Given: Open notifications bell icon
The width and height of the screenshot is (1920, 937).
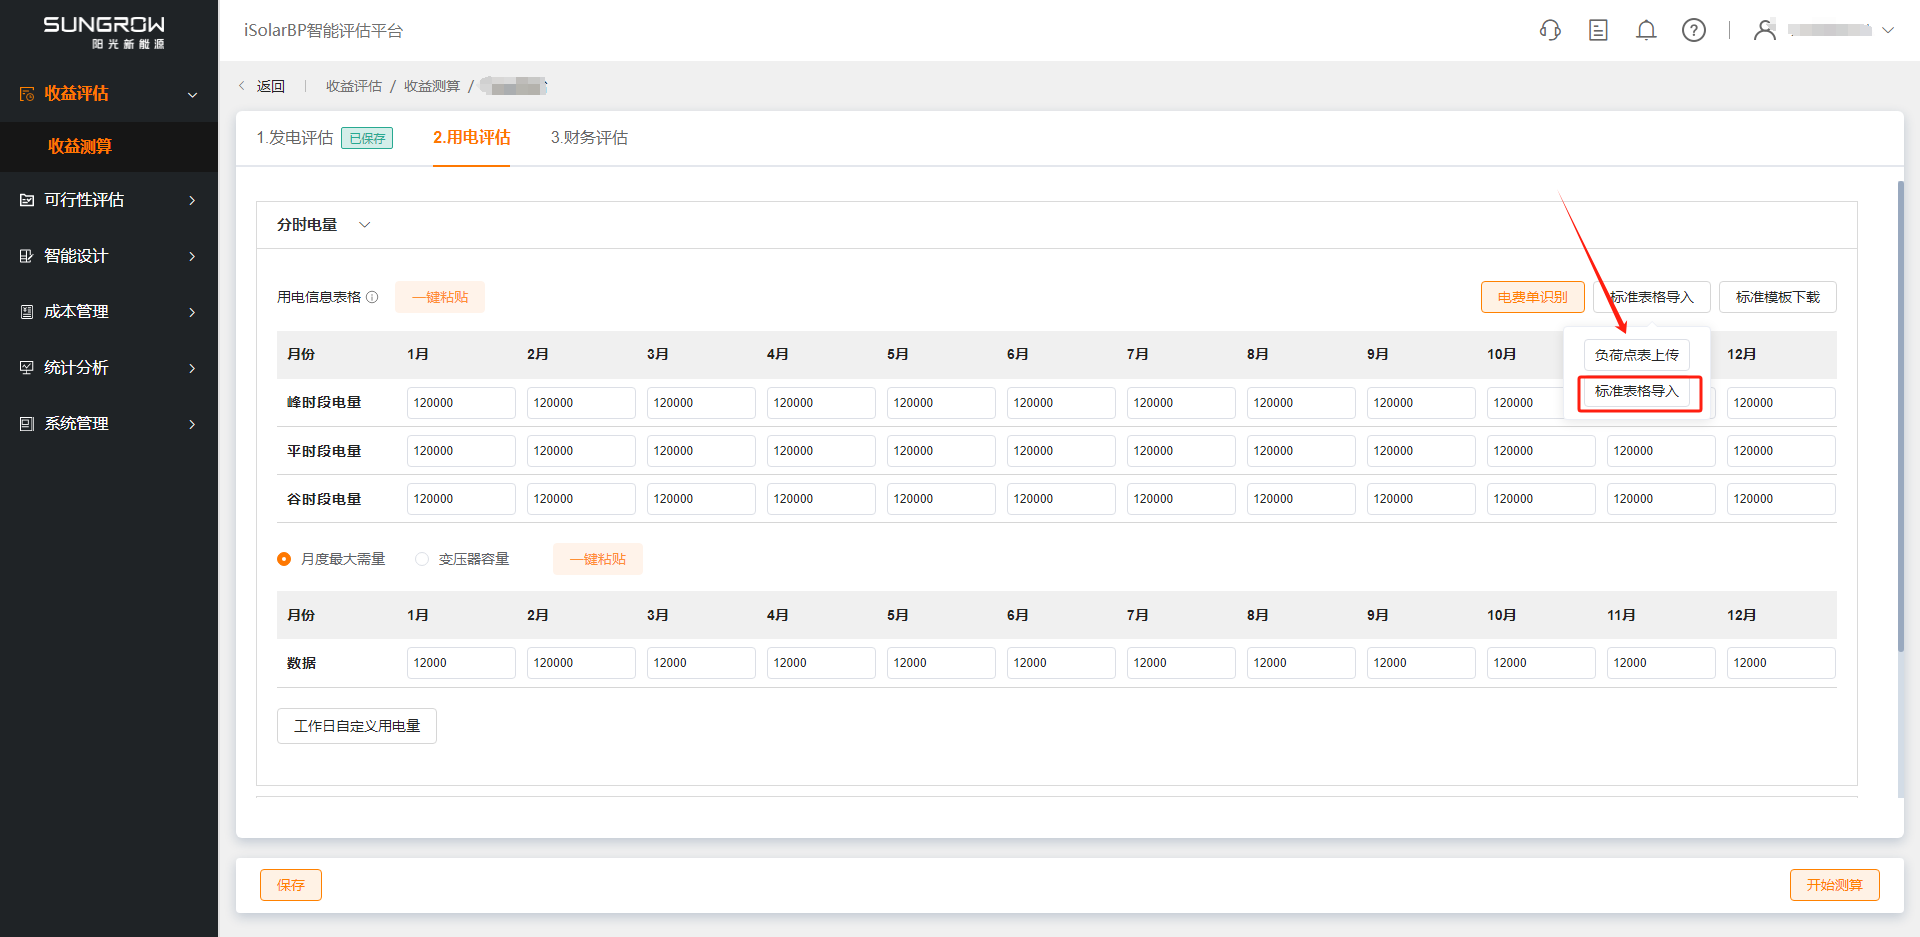Looking at the screenshot, I should [1646, 30].
